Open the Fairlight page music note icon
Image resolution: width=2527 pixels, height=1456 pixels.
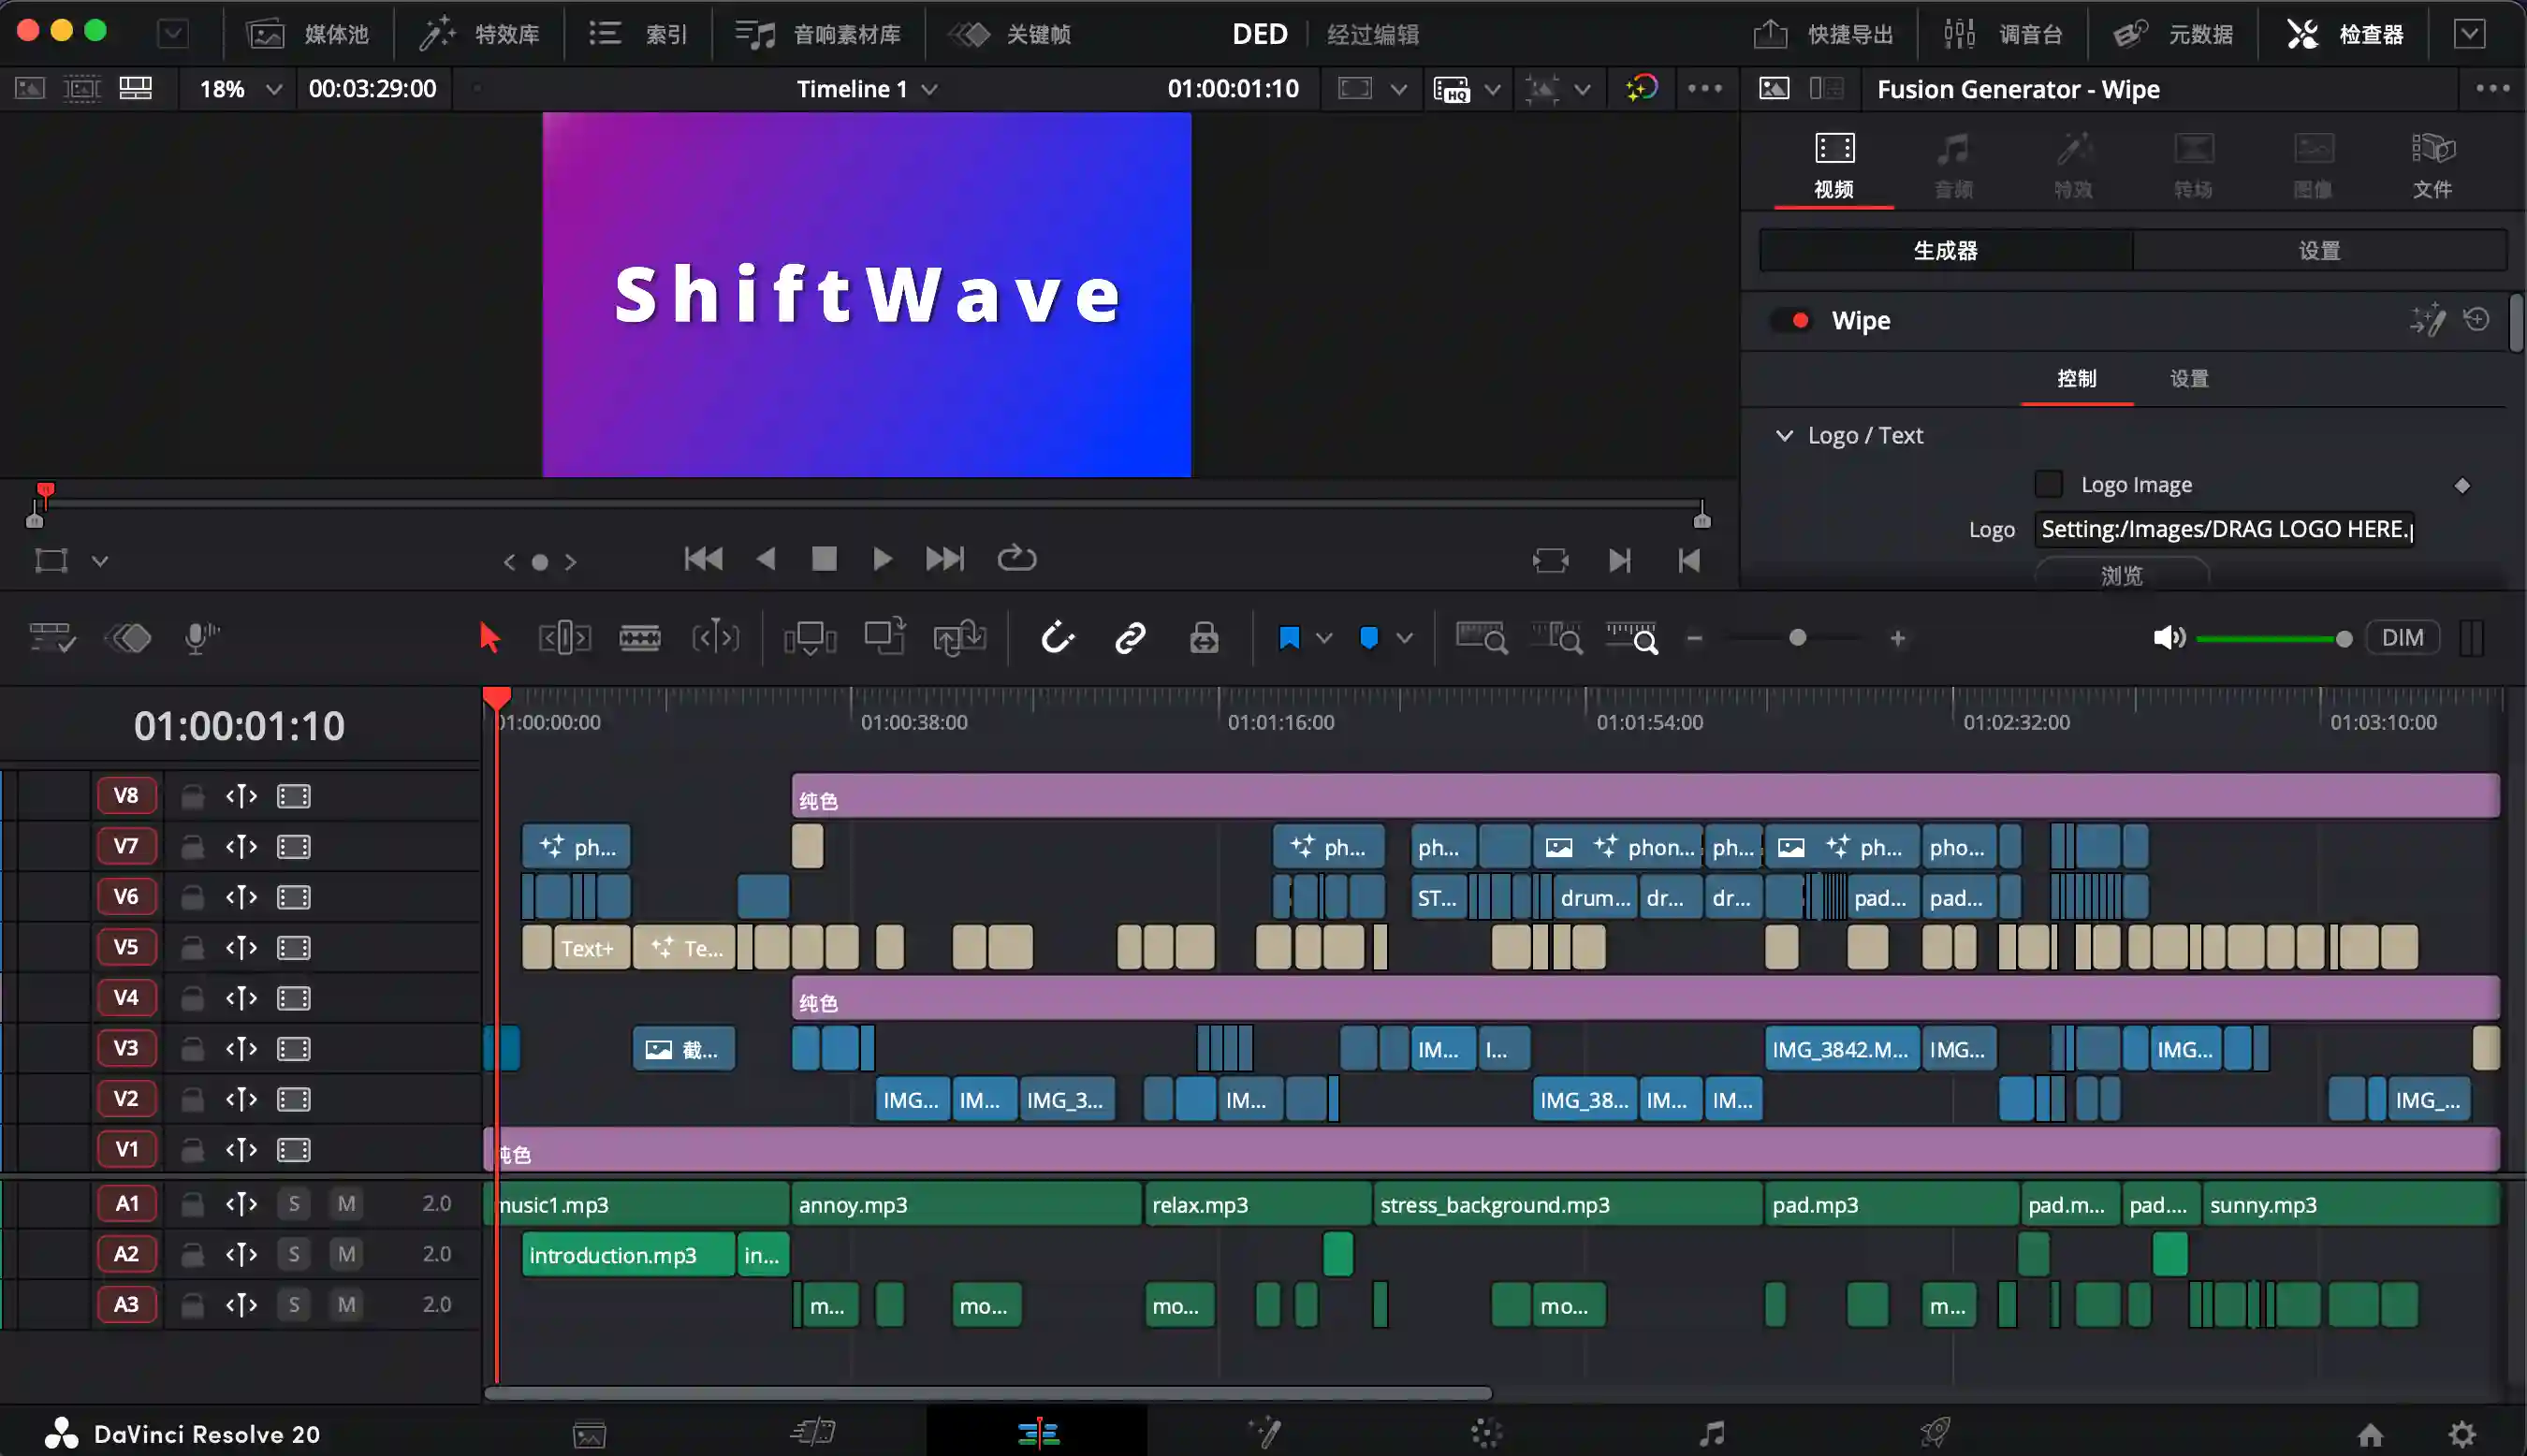point(1712,1434)
